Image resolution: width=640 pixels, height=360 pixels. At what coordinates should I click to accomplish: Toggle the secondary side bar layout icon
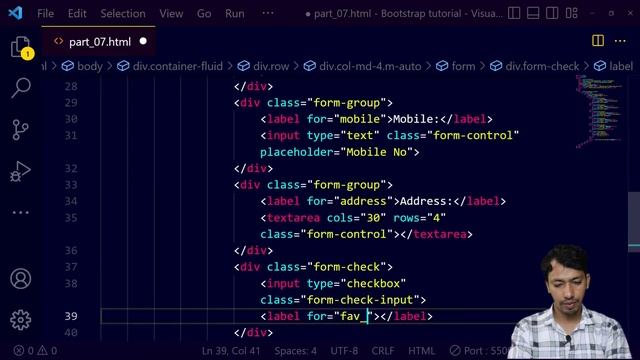(552, 13)
